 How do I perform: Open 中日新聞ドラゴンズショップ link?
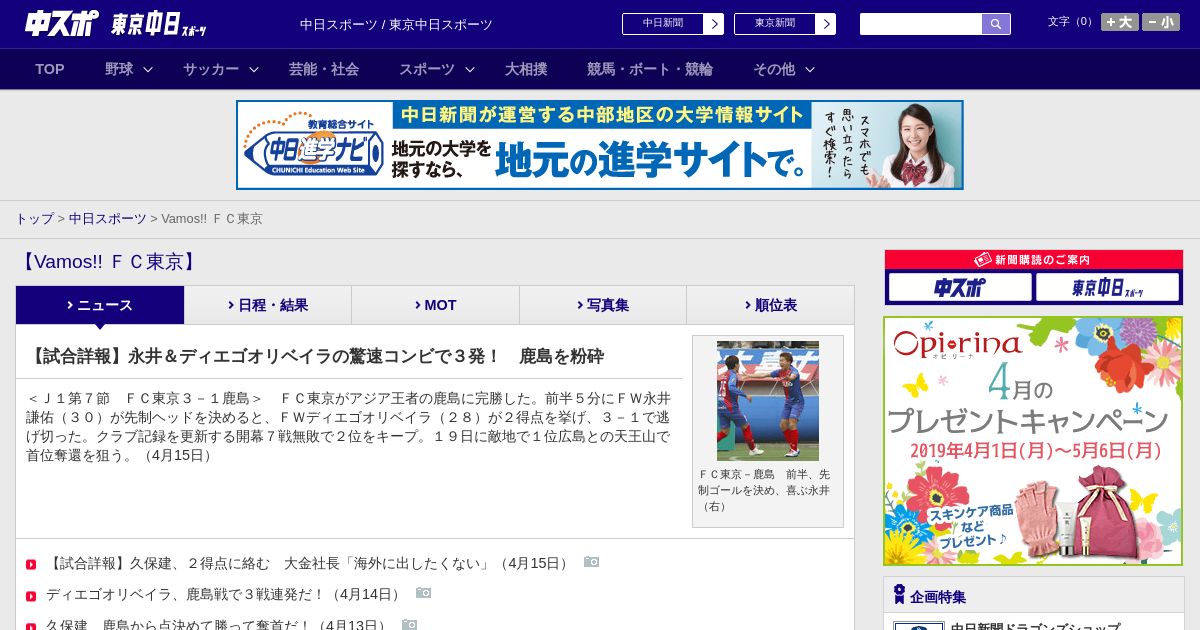(x=1035, y=626)
